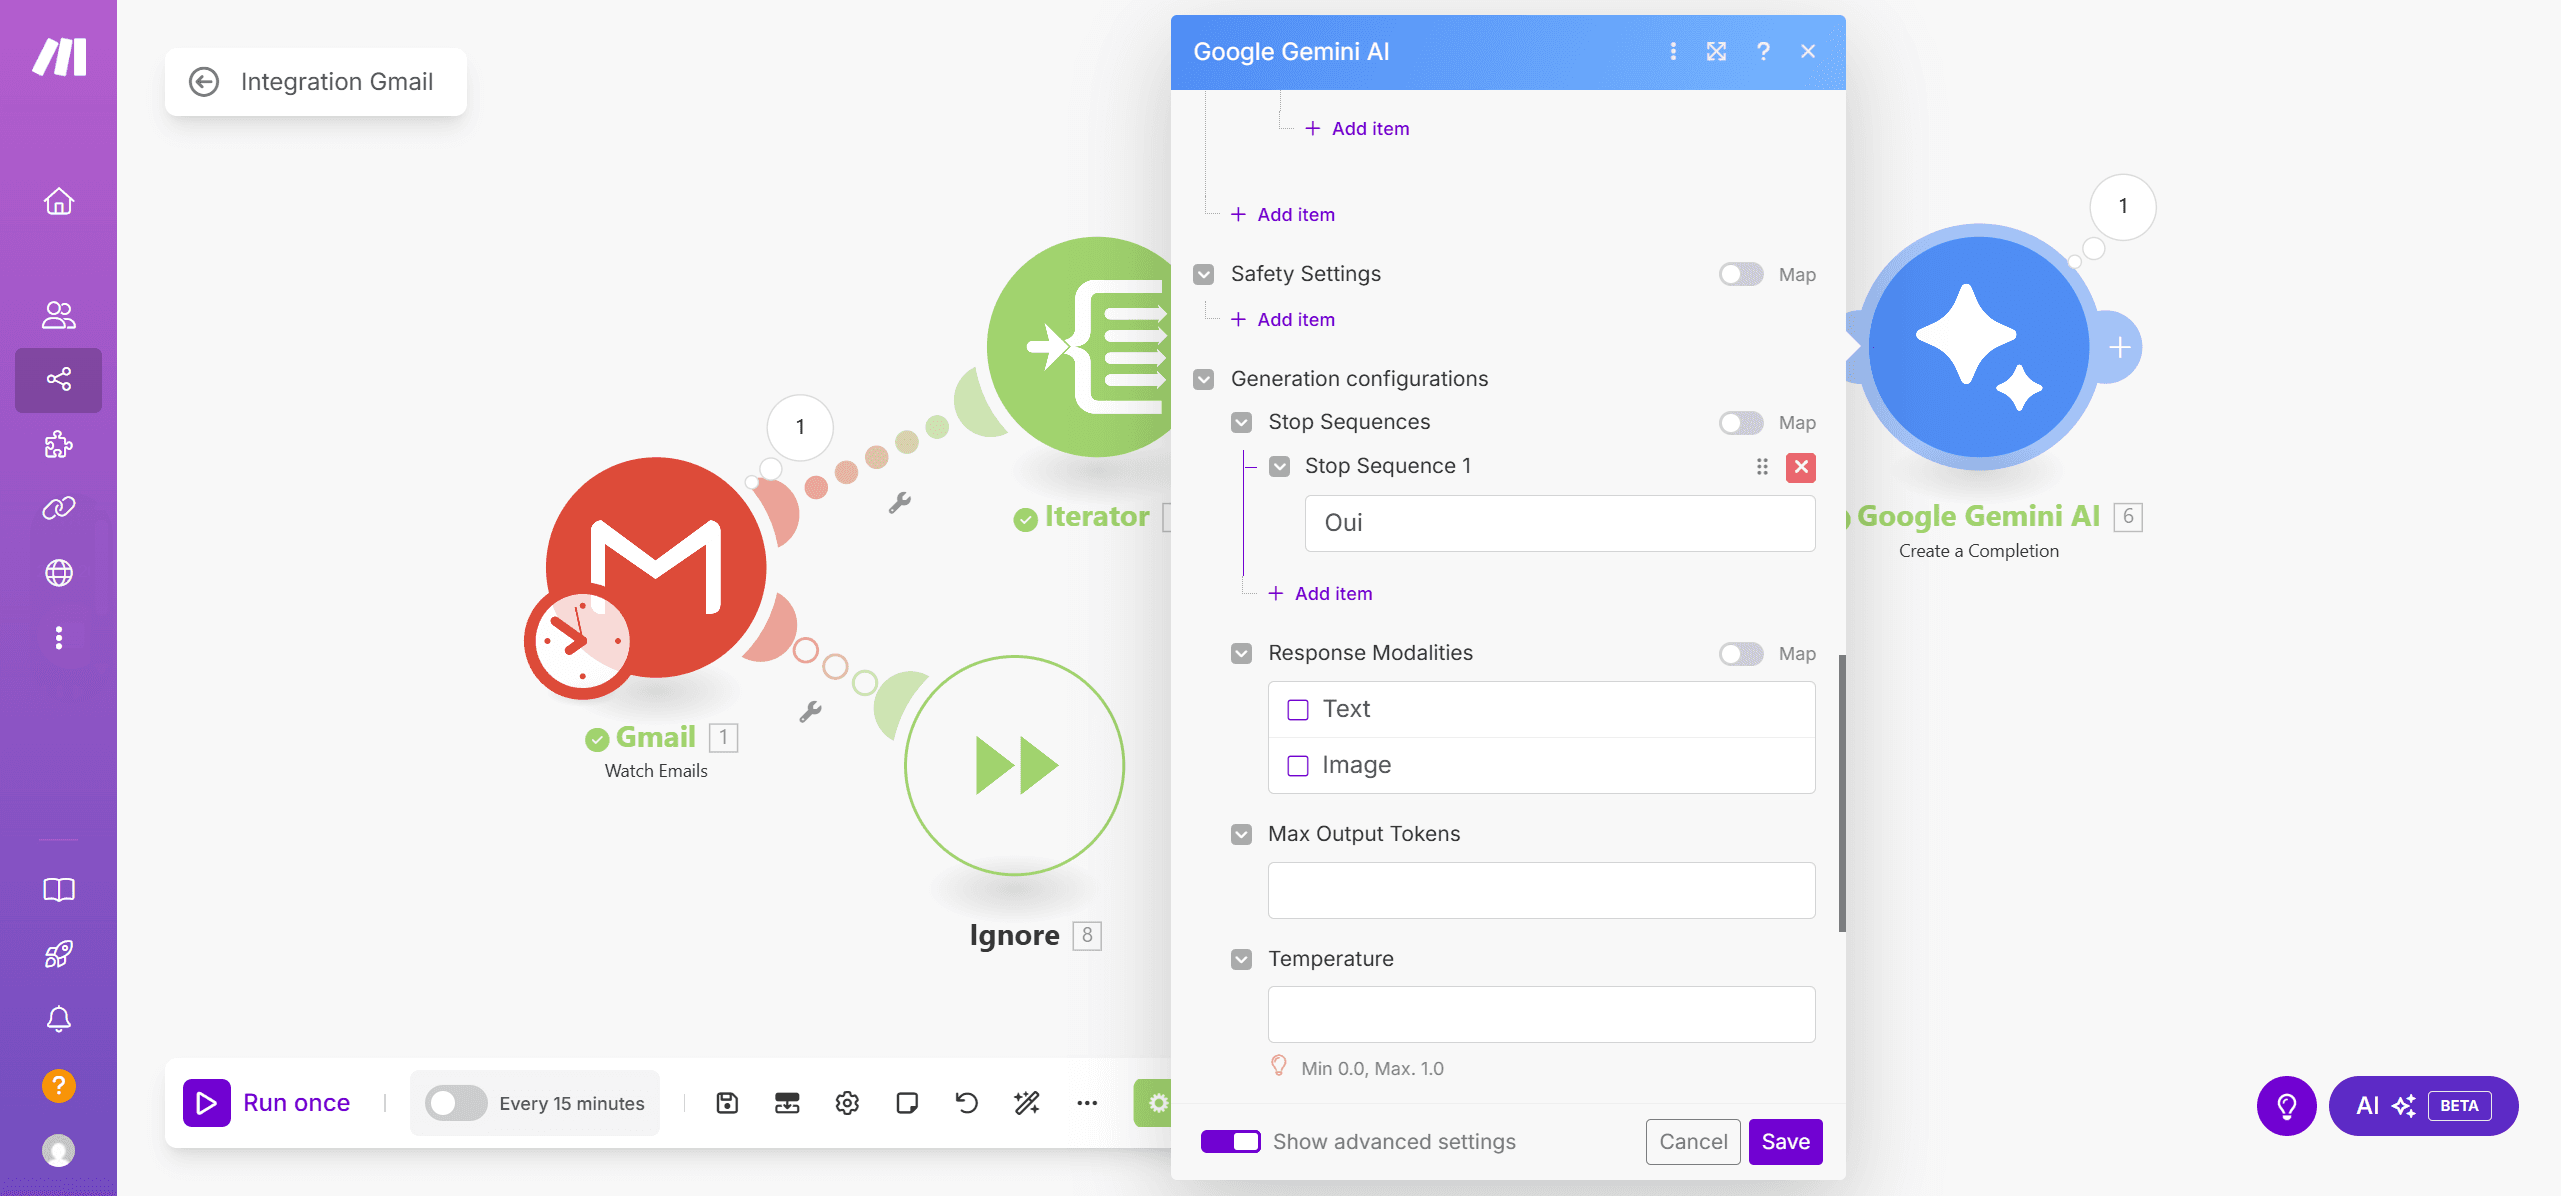Toggle the Every 15 minutes scheduling switch

[x=456, y=1103]
